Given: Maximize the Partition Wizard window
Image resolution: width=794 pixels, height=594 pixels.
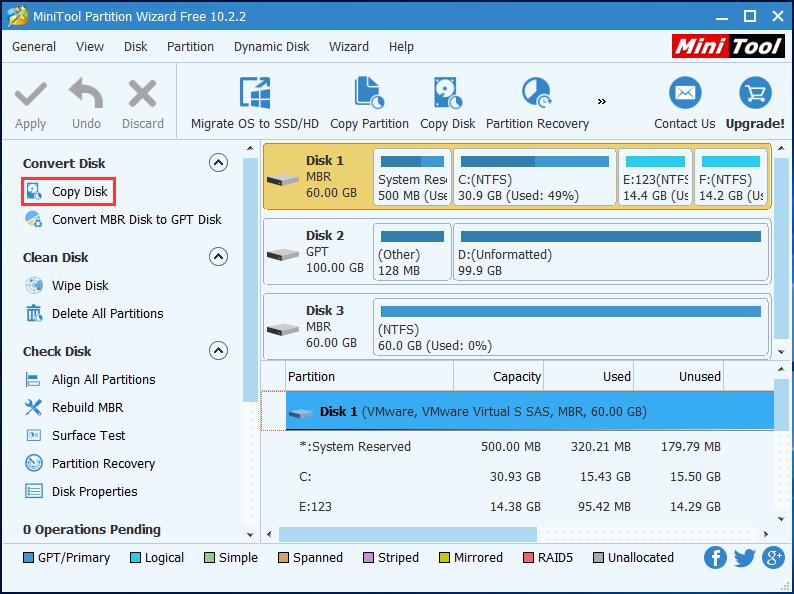Looking at the screenshot, I should pos(750,16).
